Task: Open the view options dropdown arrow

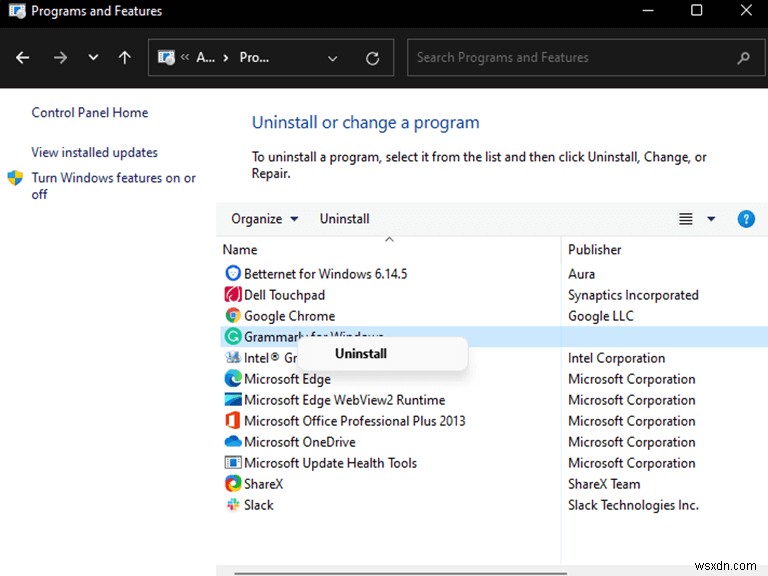Action: click(711, 219)
